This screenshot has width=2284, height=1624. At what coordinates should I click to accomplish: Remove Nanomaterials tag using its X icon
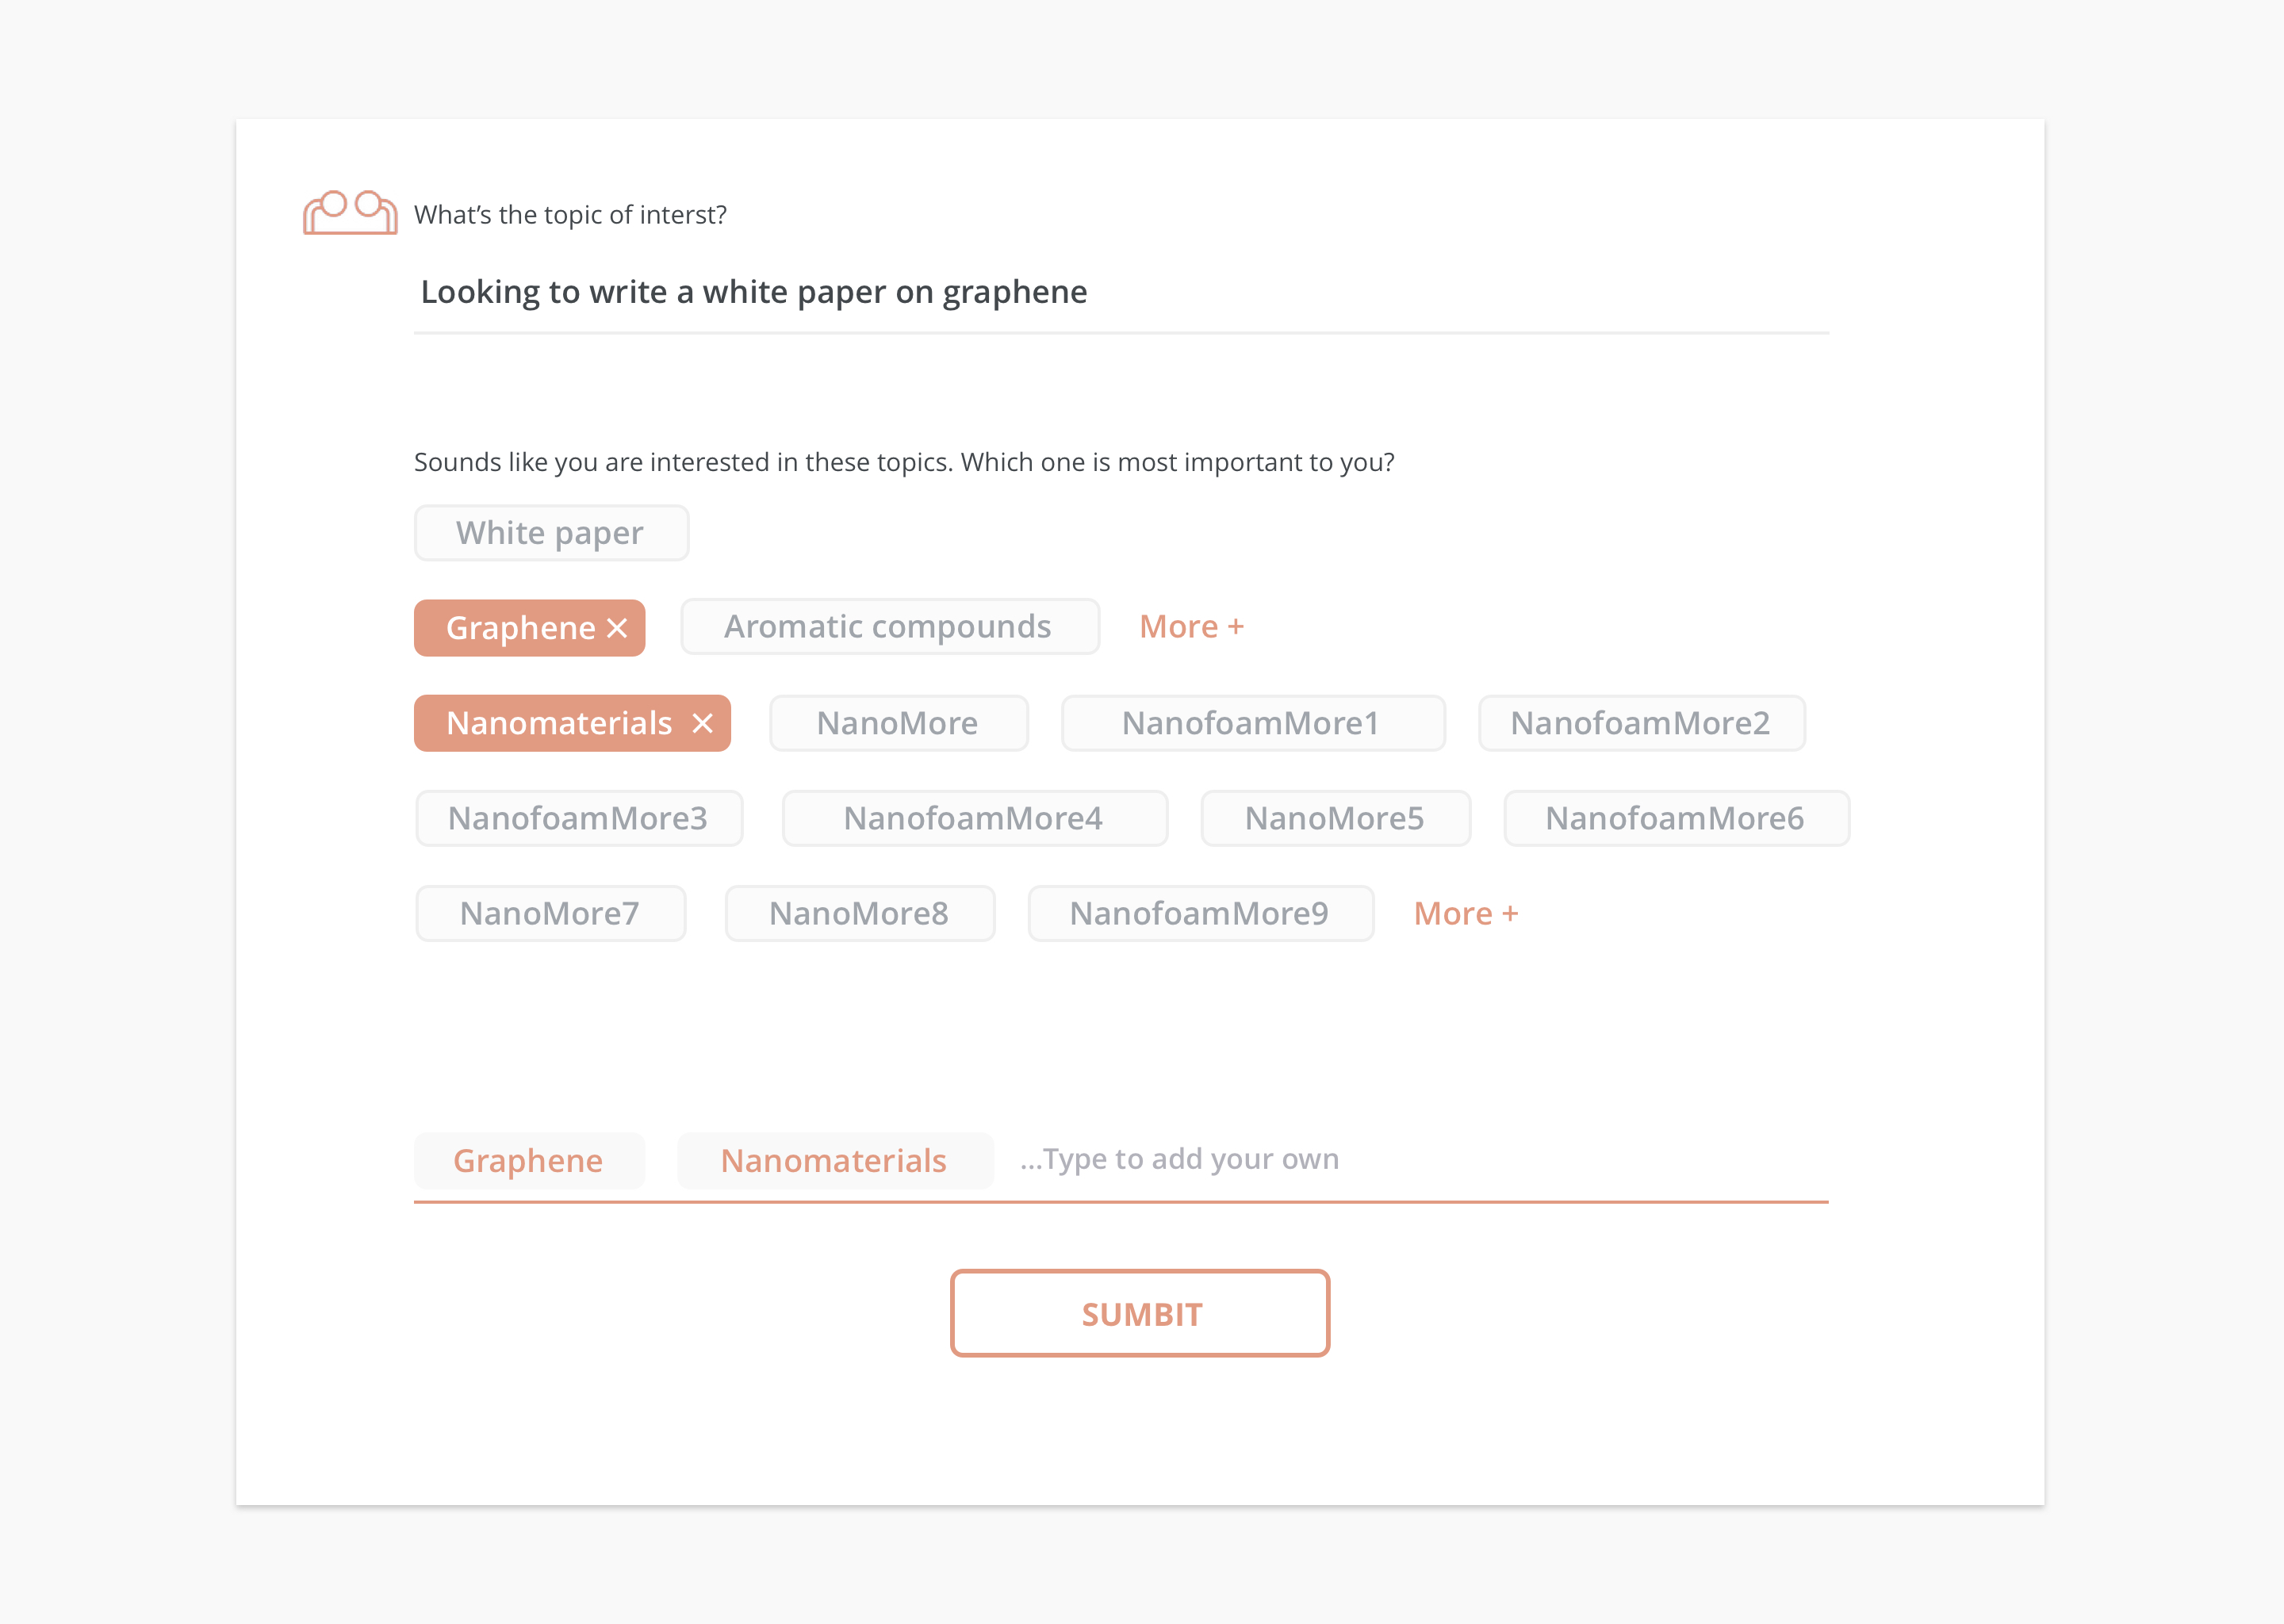pyautogui.click(x=703, y=723)
